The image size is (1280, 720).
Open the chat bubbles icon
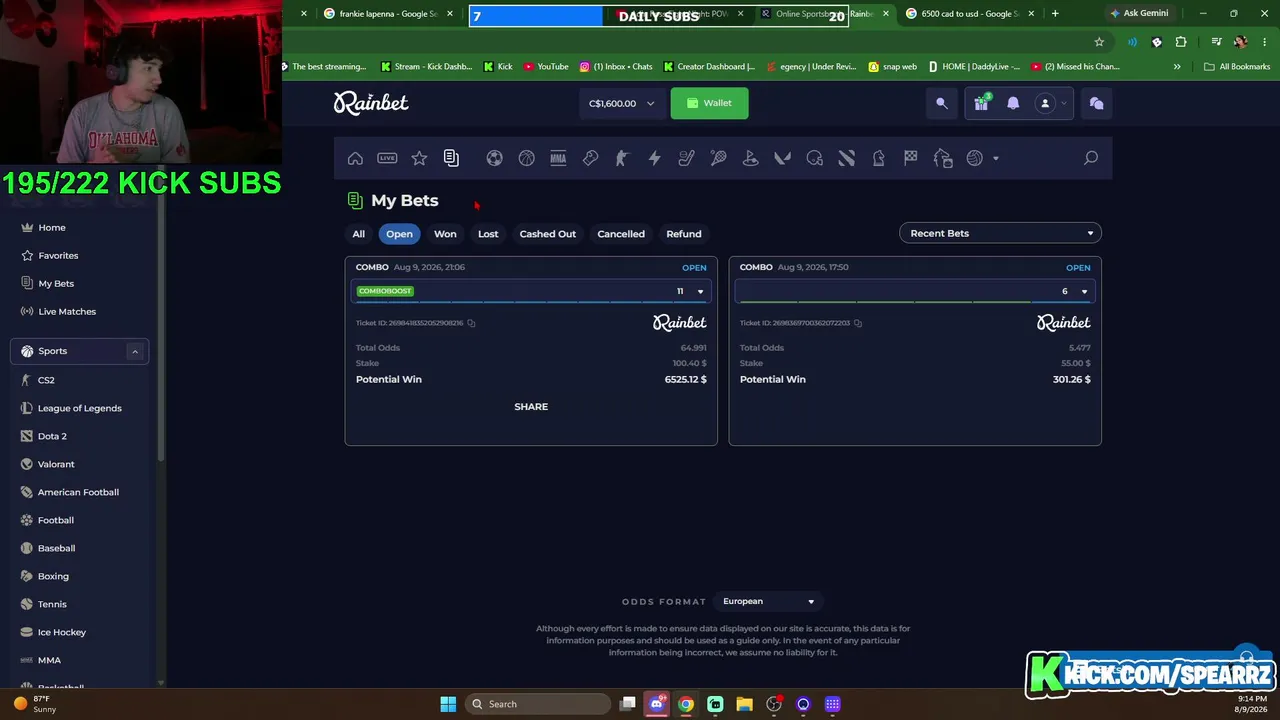pos(1096,103)
